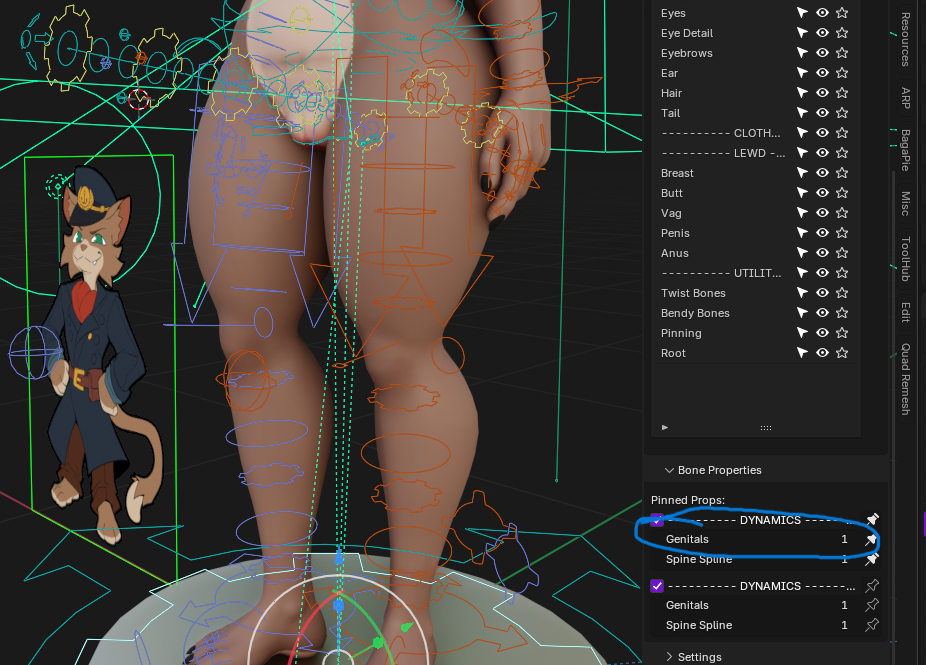Hide the Hair bone collection
This screenshot has width=926, height=665.
click(x=822, y=93)
